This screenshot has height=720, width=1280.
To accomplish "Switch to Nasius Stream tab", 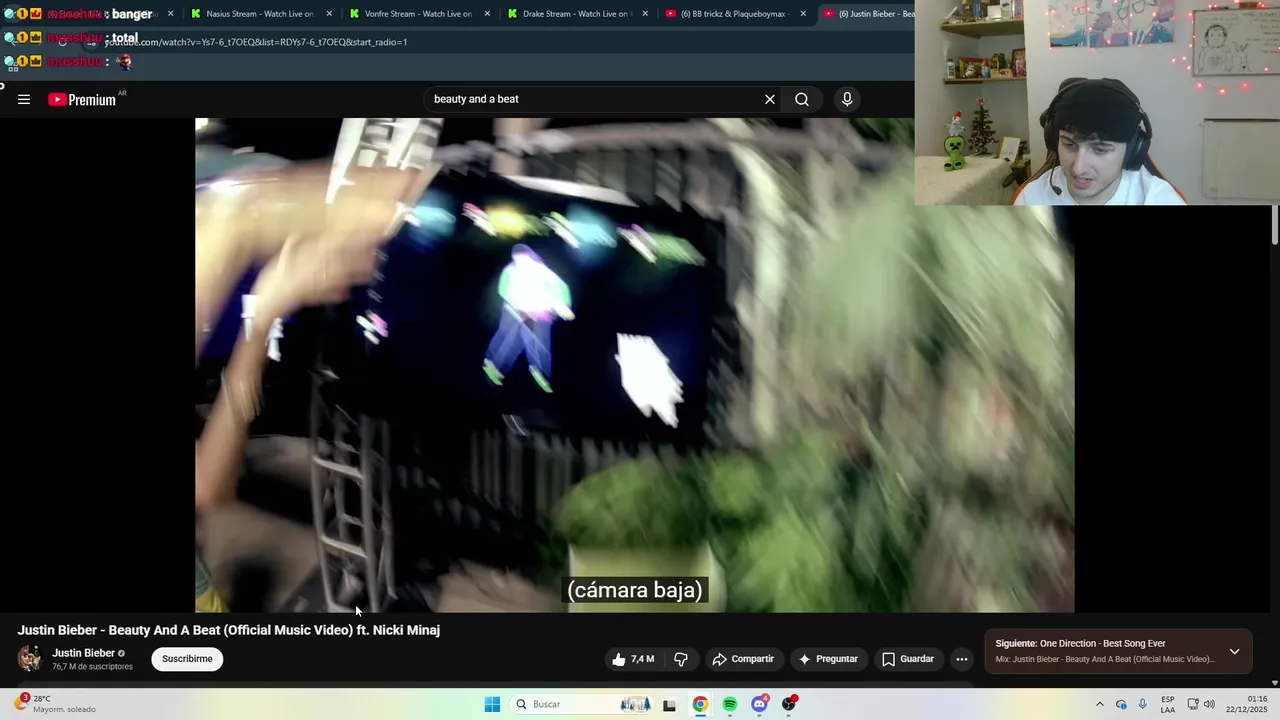I will [x=259, y=14].
